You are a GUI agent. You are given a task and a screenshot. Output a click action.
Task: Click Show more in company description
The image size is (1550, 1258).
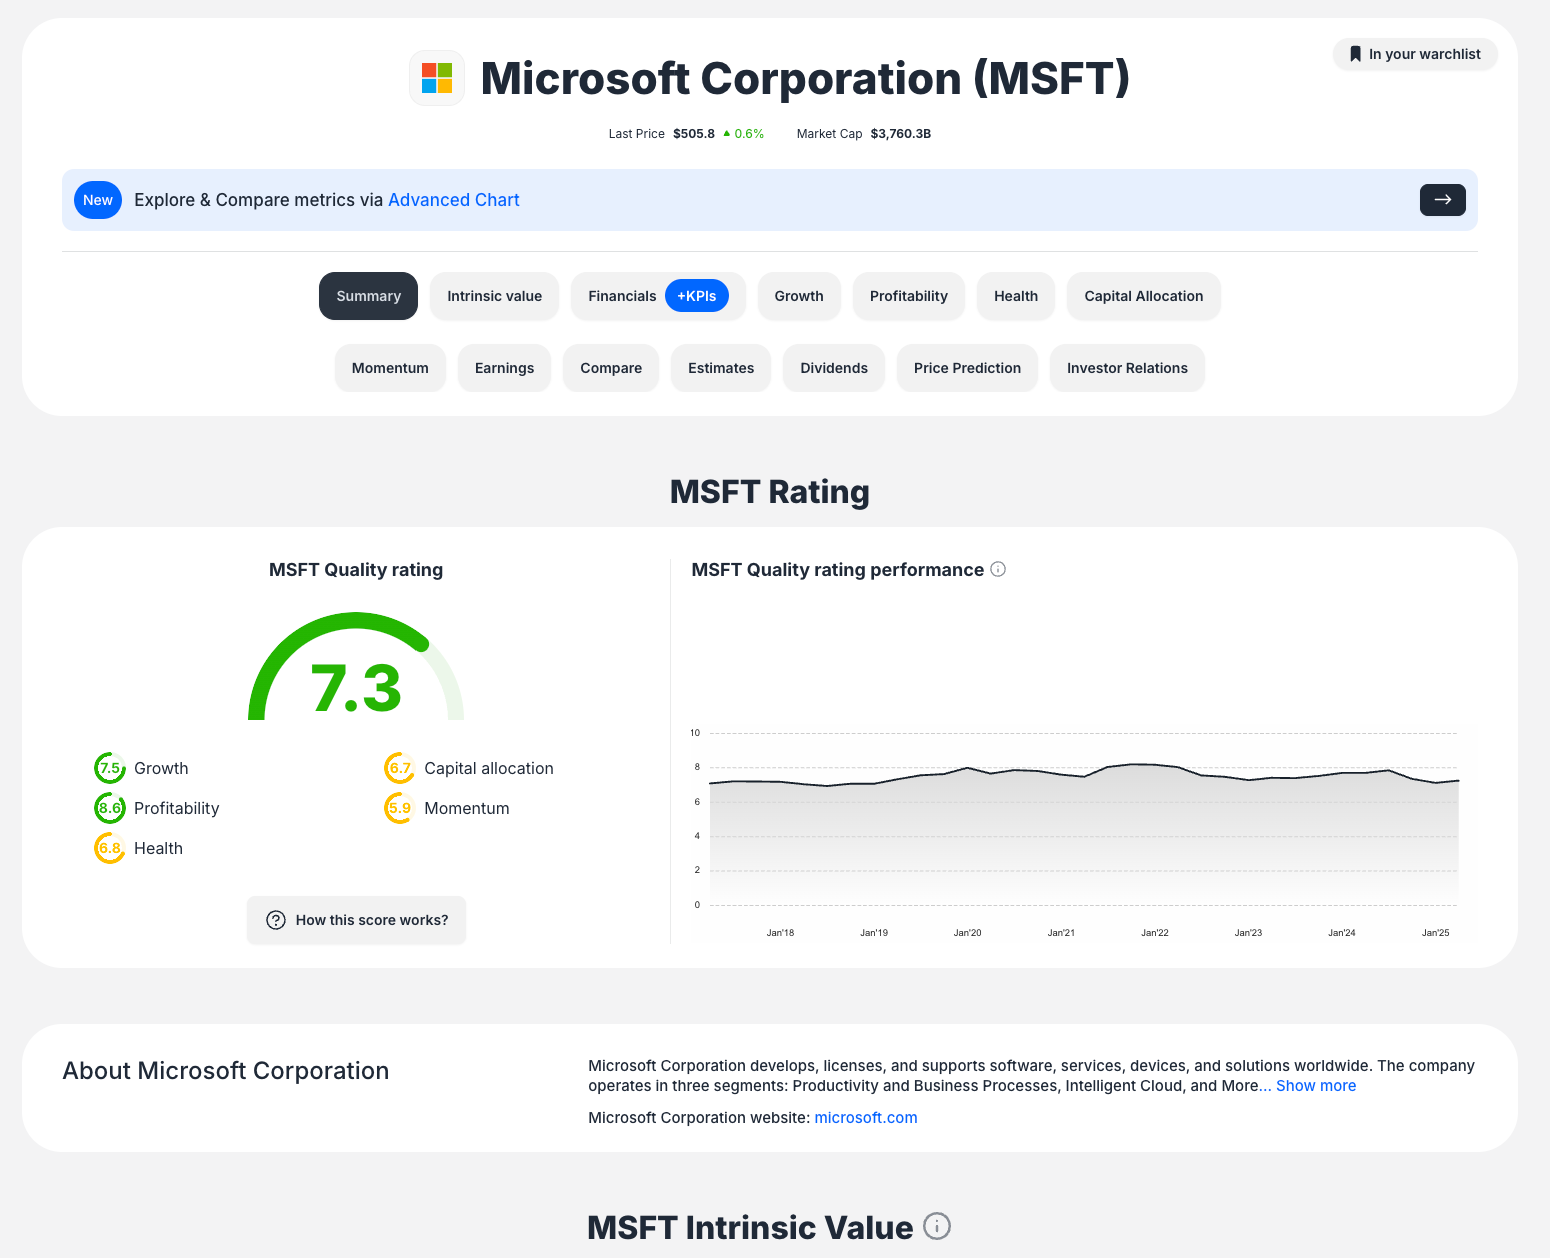click(1316, 1086)
